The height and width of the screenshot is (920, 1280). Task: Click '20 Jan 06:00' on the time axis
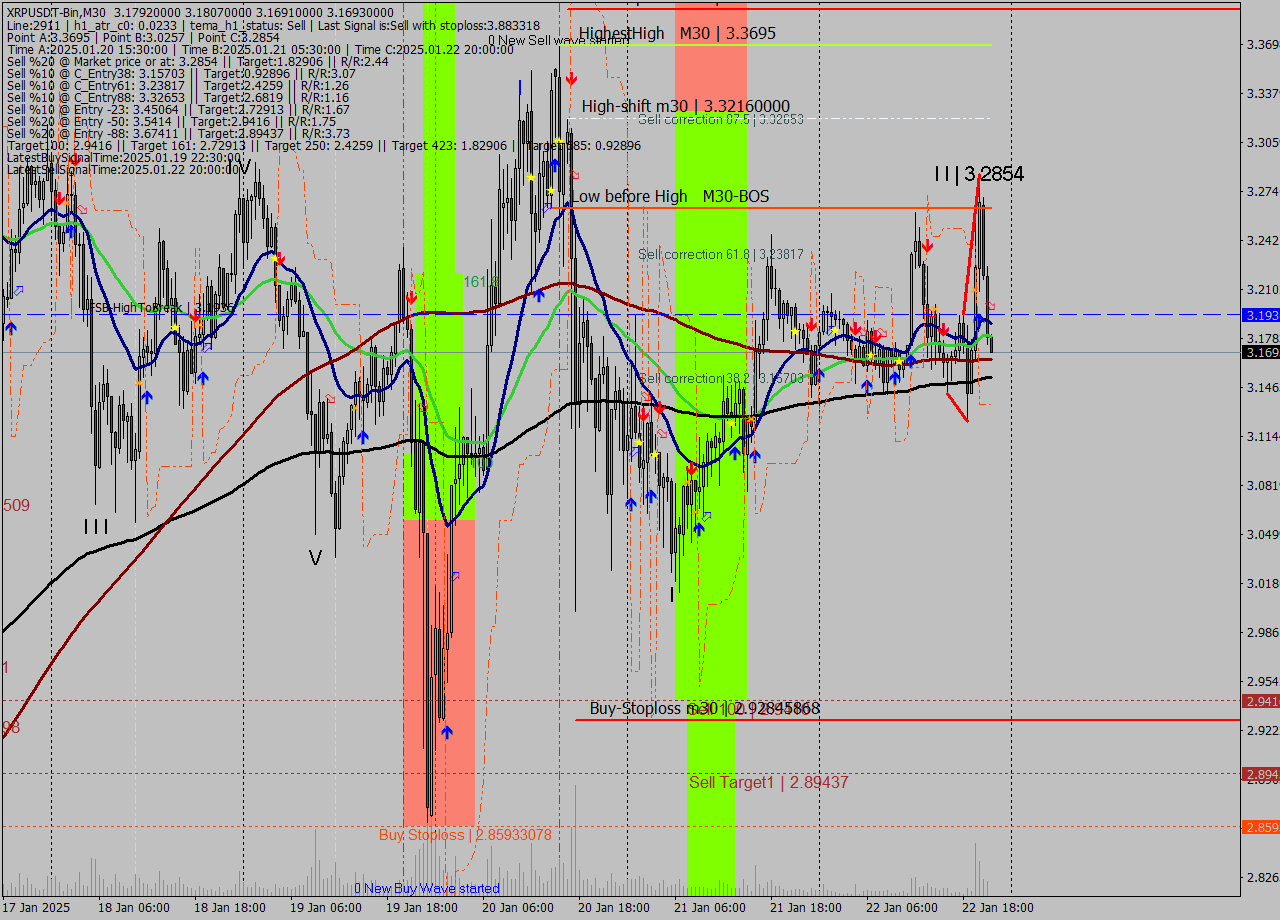click(x=518, y=908)
